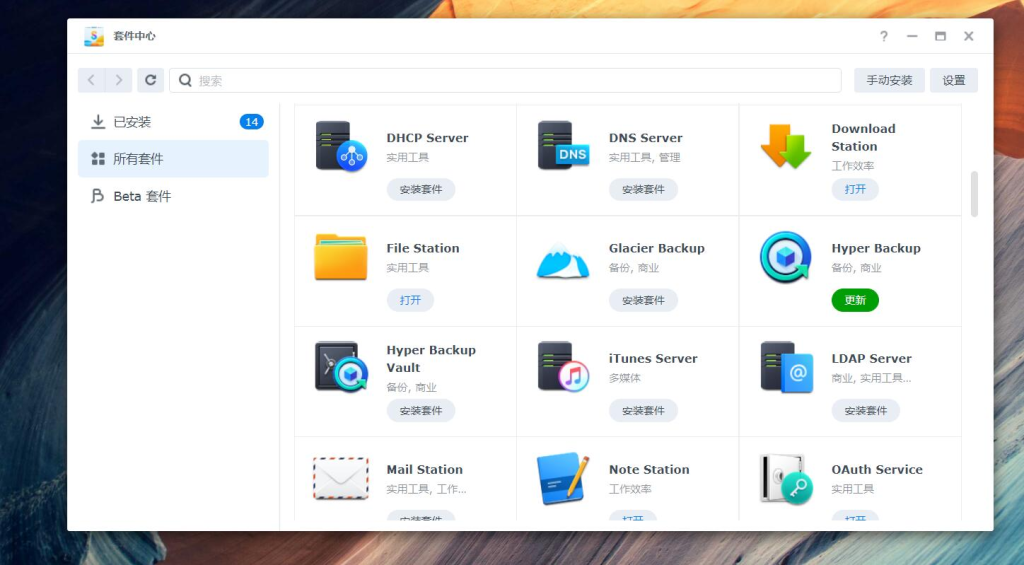Click the magnifier icon in search bar
The image size is (1024, 565).
pos(185,80)
